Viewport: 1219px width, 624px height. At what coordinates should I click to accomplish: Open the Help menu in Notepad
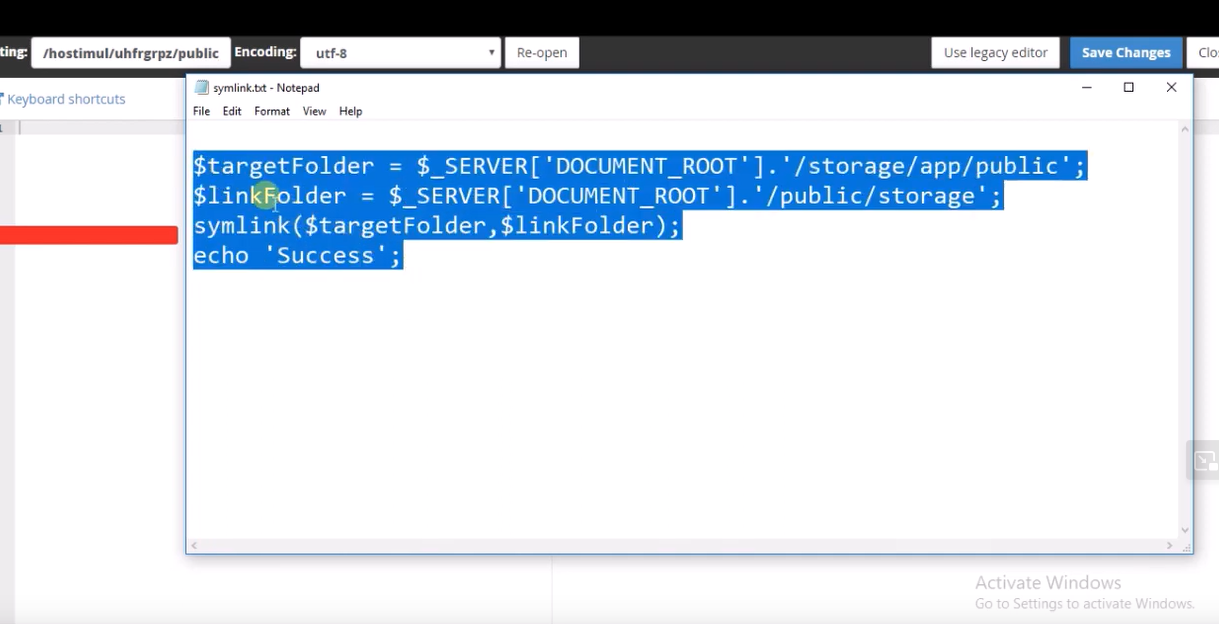[x=350, y=111]
